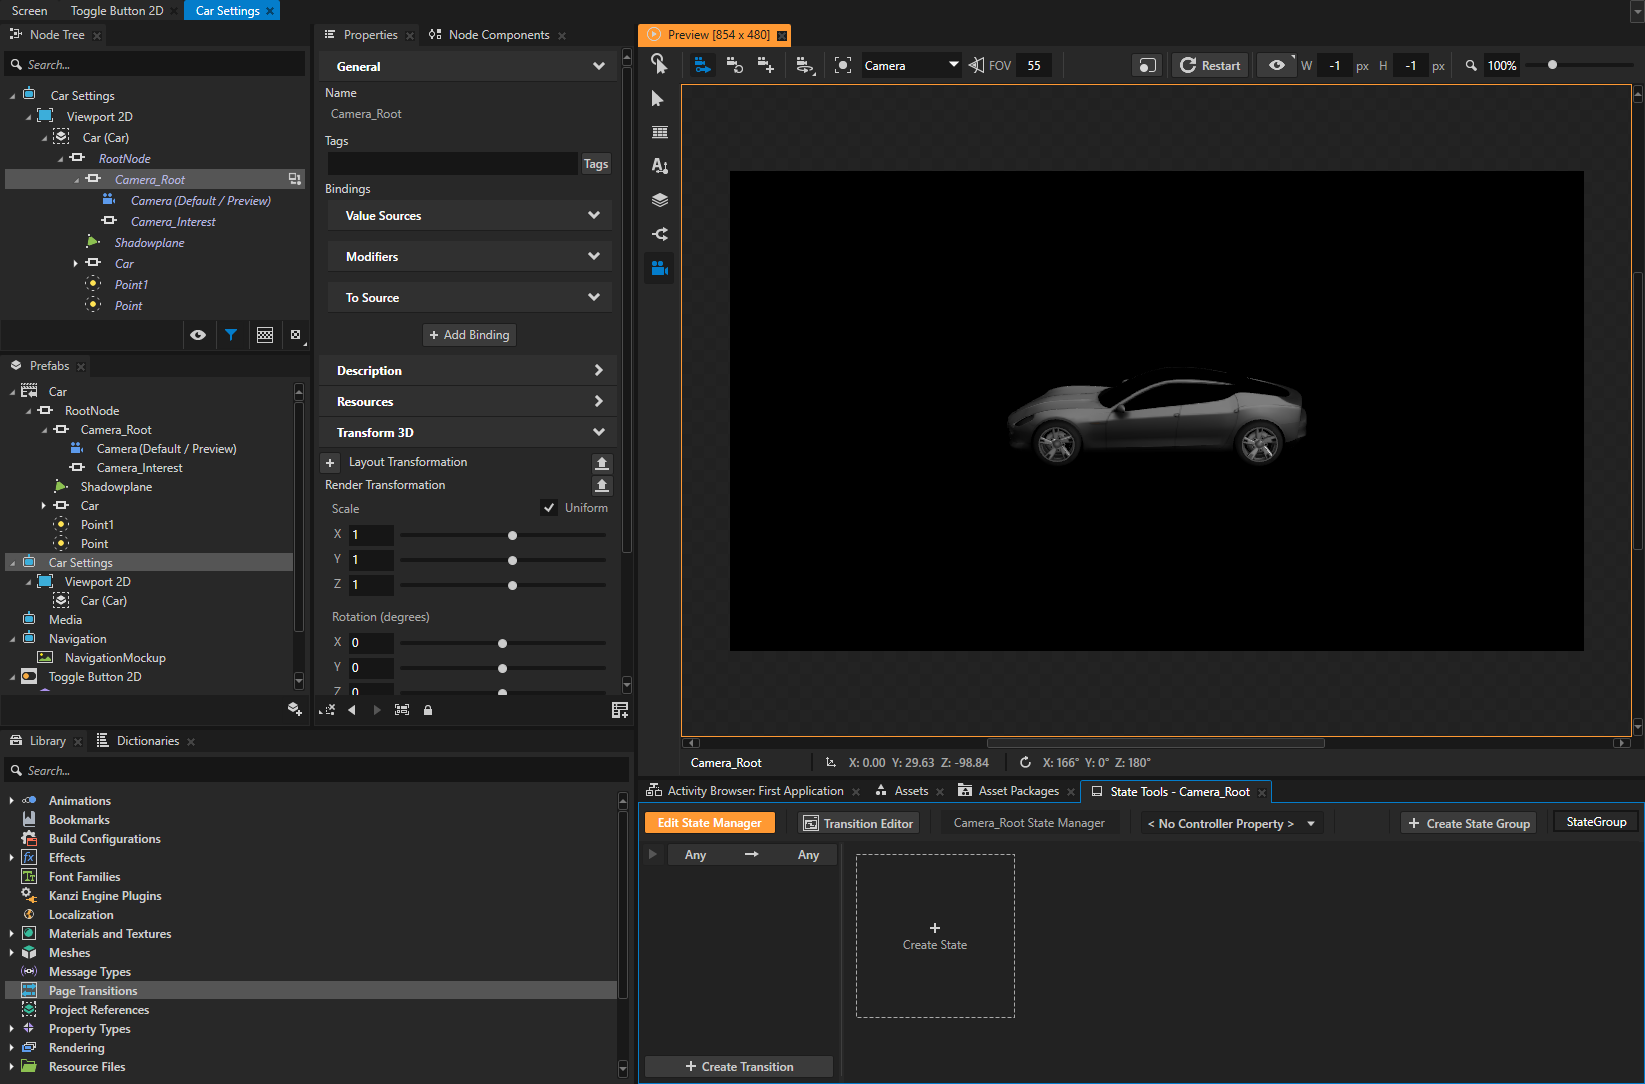The width and height of the screenshot is (1645, 1084).
Task: Toggle the Uniform scale checkbox
Action: click(549, 507)
